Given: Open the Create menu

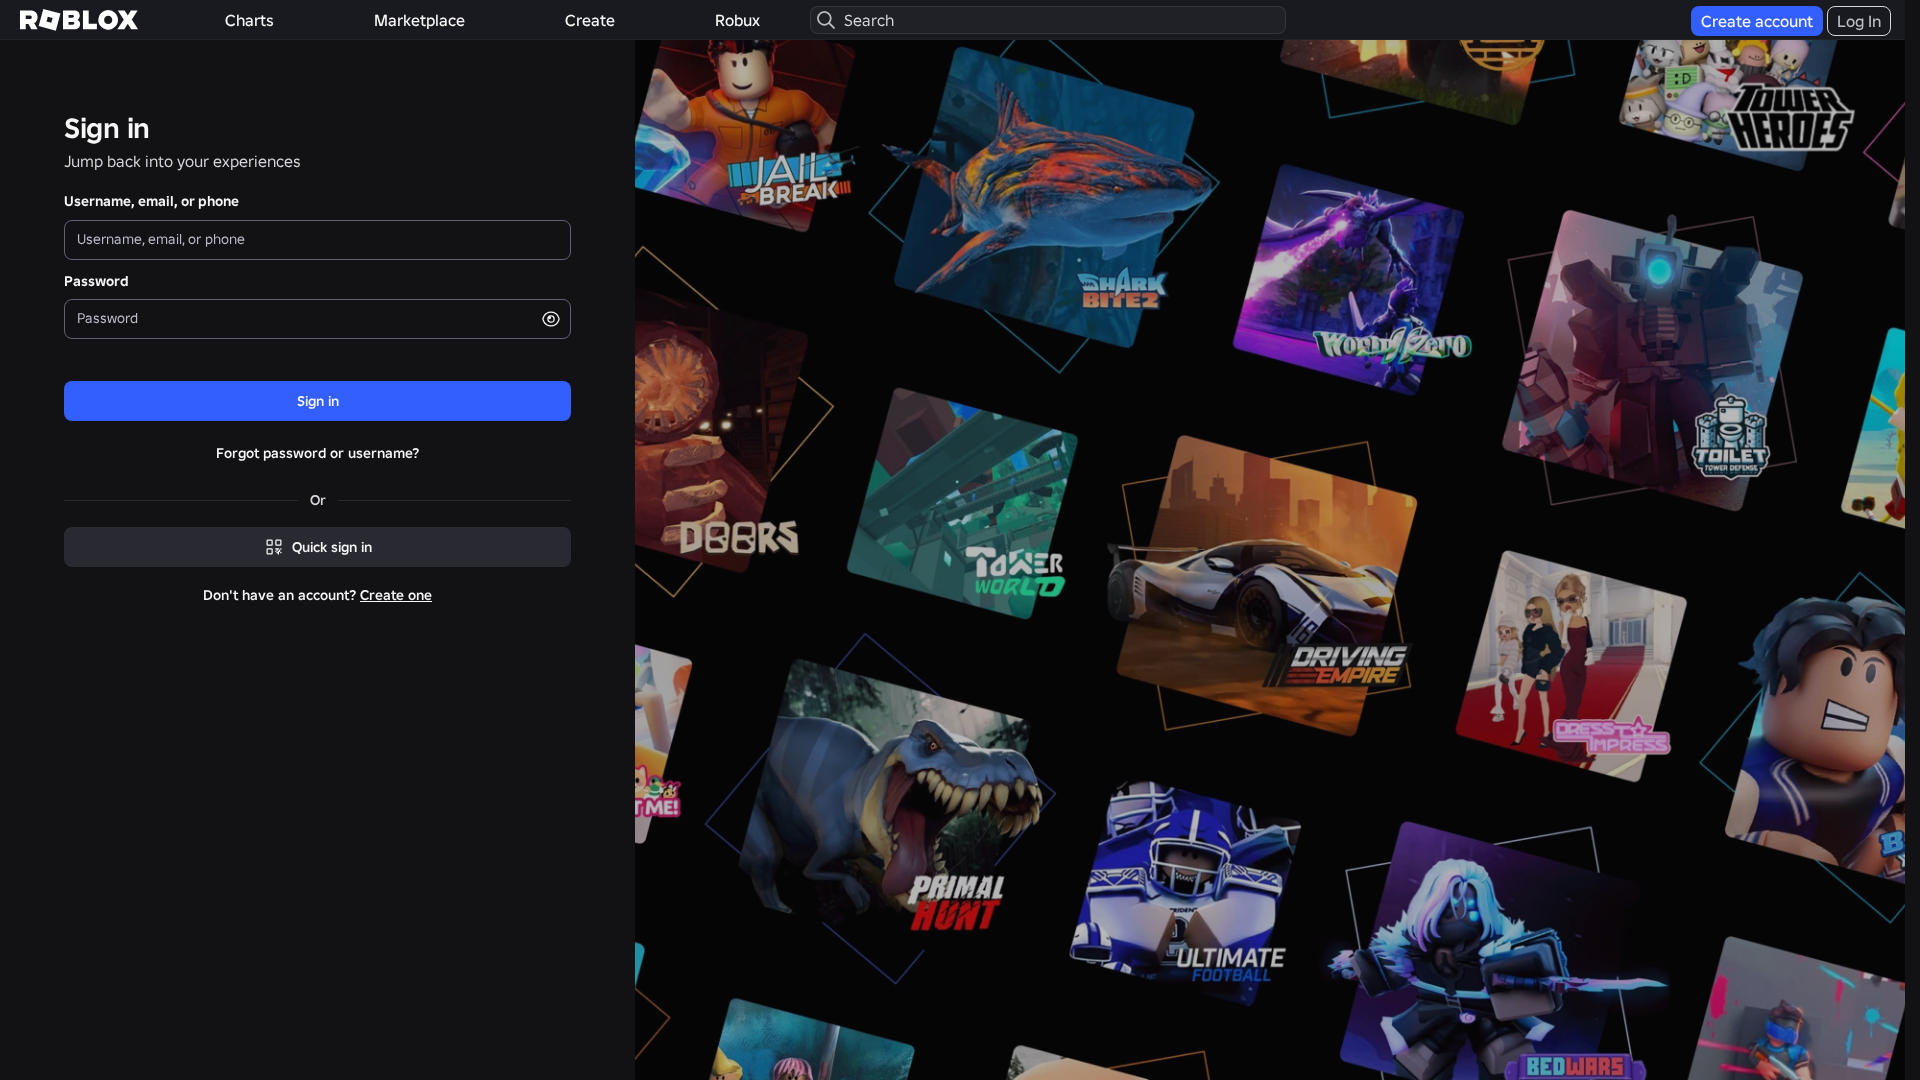Looking at the screenshot, I should pyautogui.click(x=590, y=20).
